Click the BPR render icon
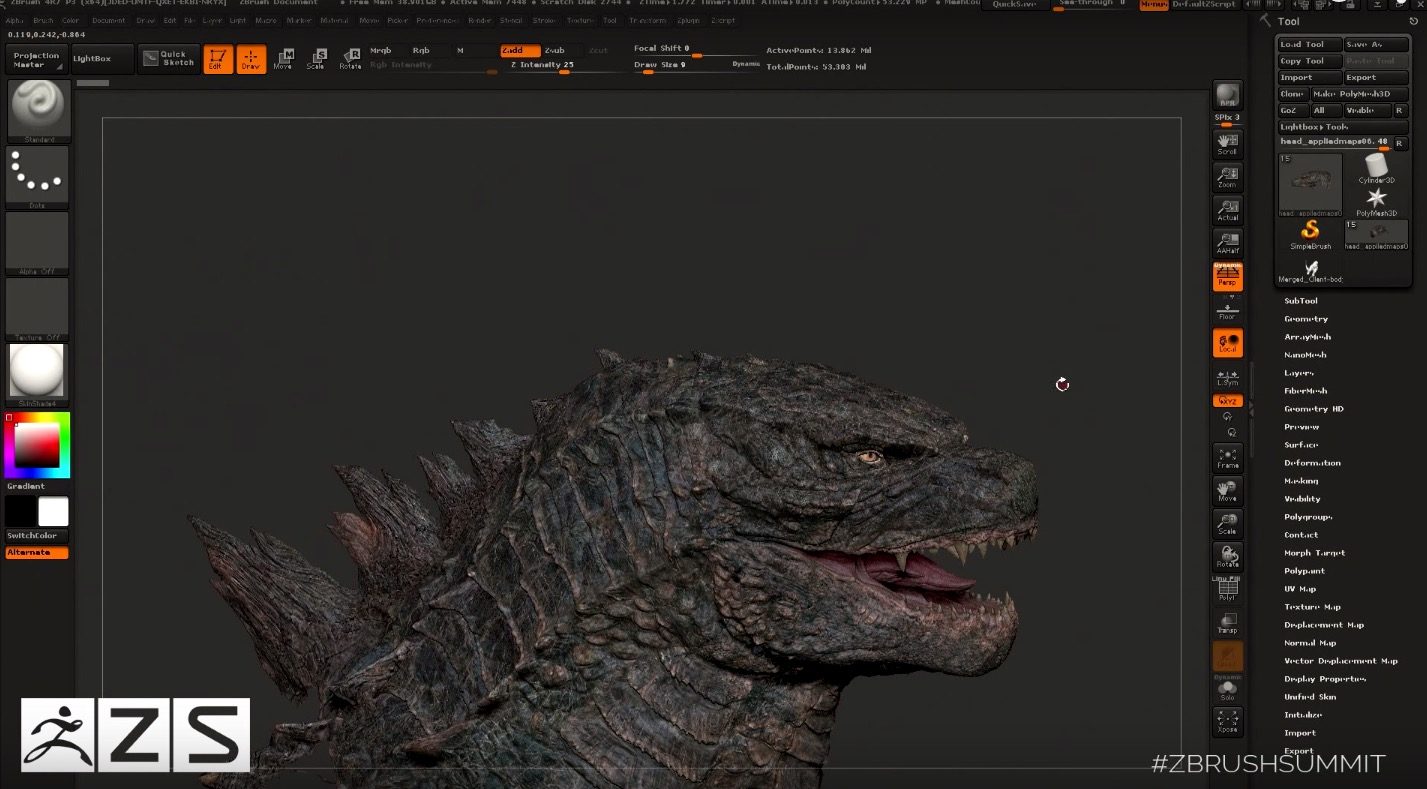This screenshot has height=789, width=1427. pyautogui.click(x=1227, y=96)
